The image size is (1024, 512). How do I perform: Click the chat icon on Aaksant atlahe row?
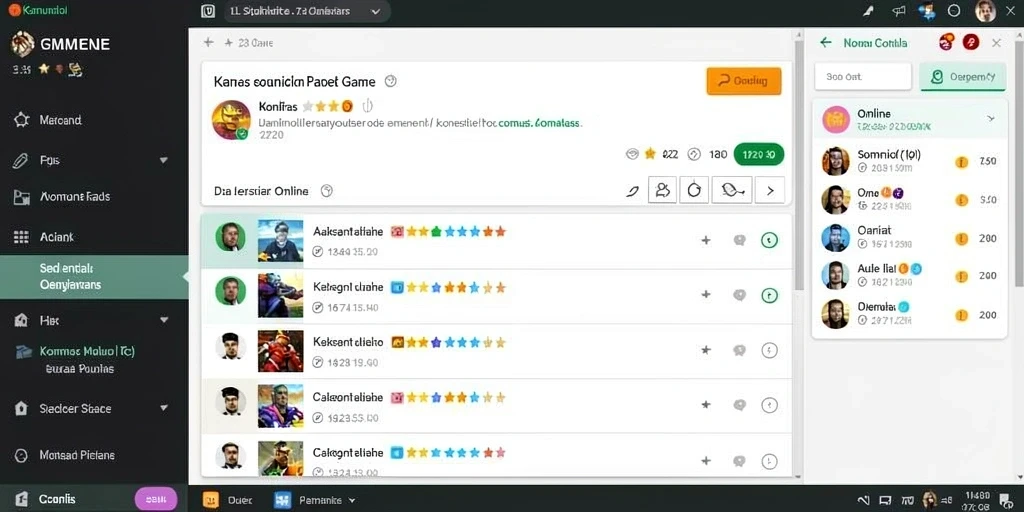tap(739, 240)
